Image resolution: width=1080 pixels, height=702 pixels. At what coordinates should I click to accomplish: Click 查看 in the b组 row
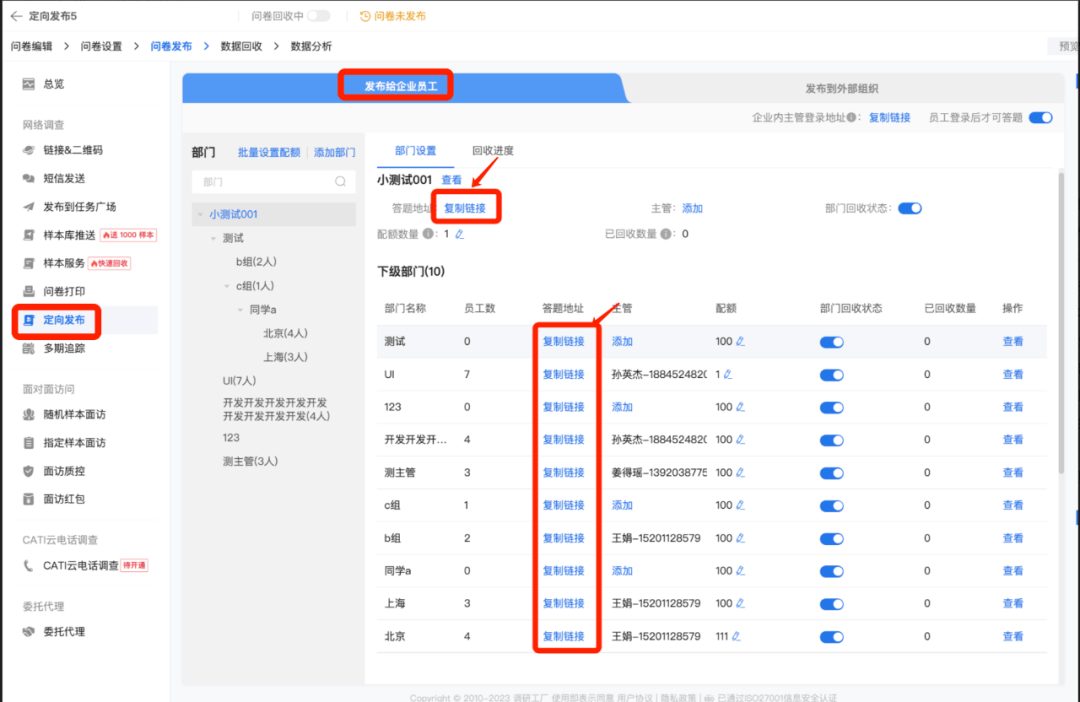point(1012,538)
